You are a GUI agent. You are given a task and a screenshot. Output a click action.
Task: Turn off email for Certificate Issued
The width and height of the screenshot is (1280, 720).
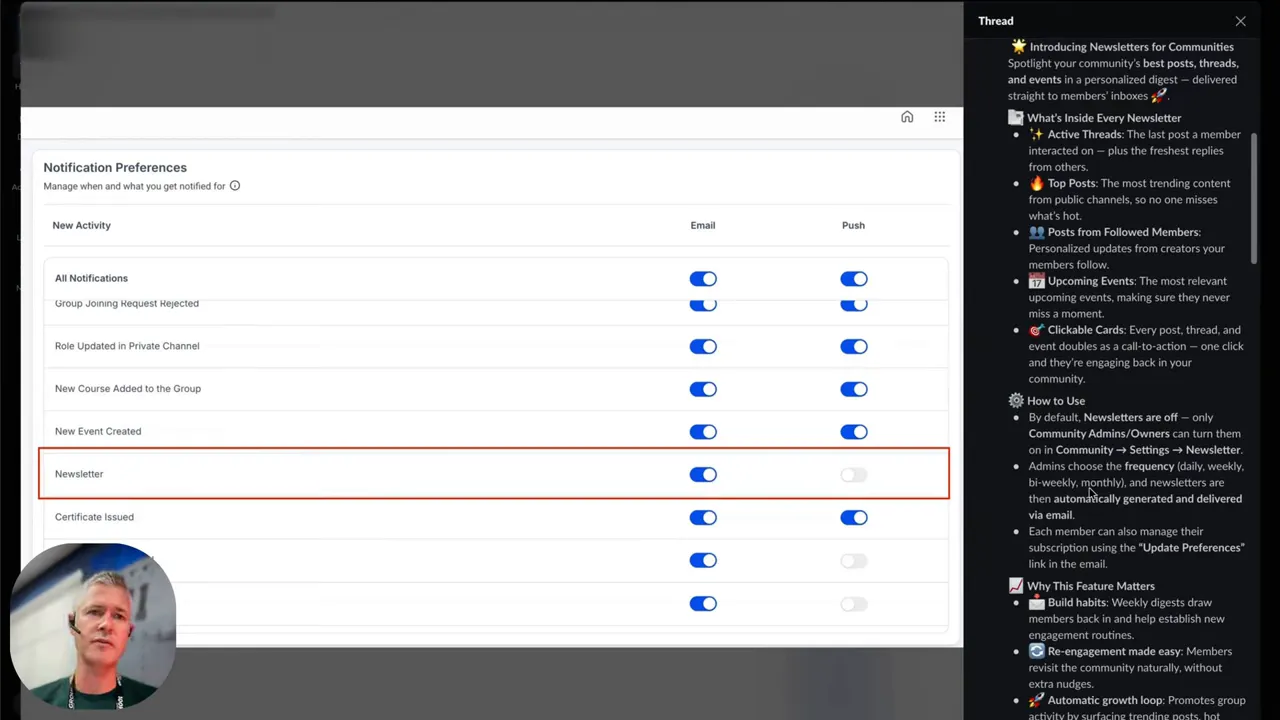click(703, 517)
